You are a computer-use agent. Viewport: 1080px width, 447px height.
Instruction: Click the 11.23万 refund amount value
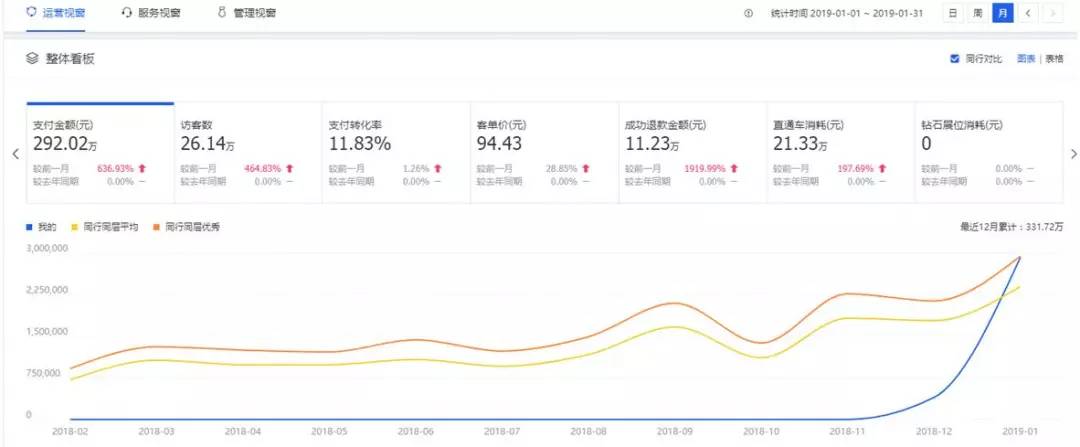(652, 144)
